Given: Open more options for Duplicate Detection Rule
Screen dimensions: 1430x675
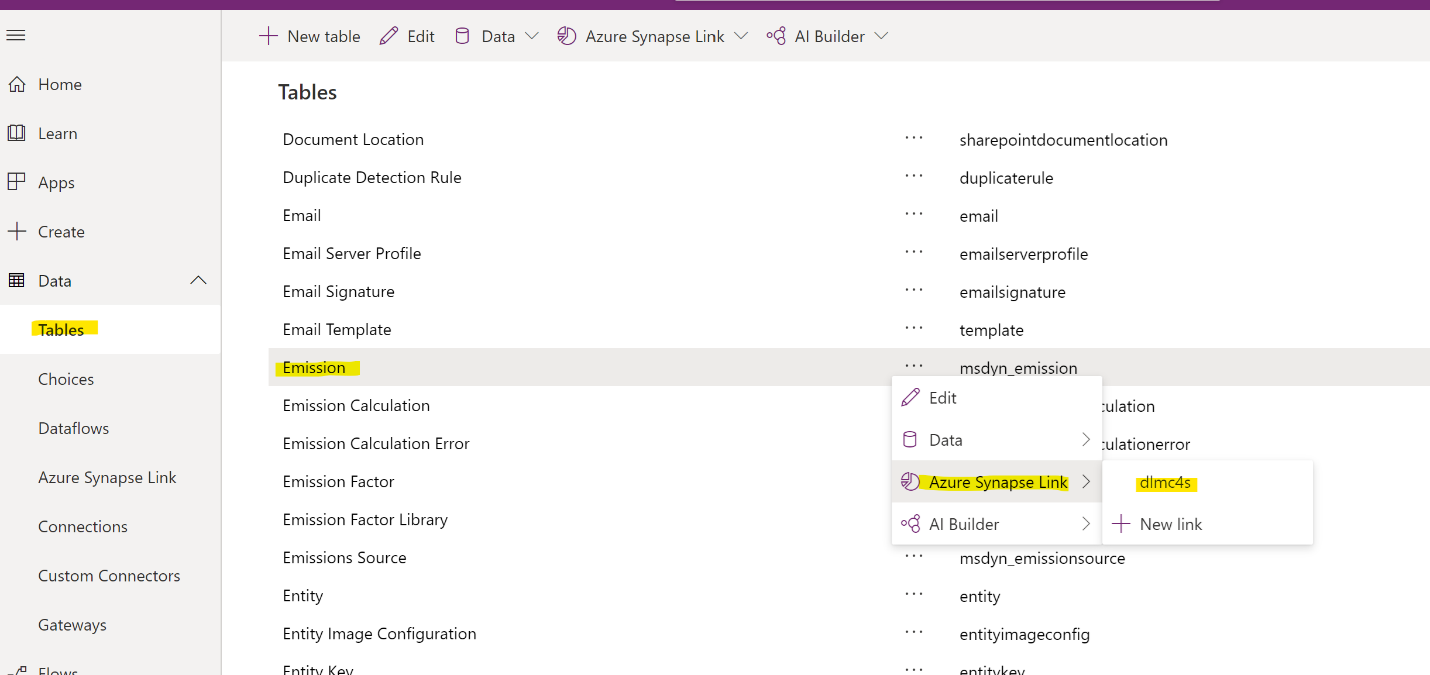Looking at the screenshot, I should coord(914,176).
